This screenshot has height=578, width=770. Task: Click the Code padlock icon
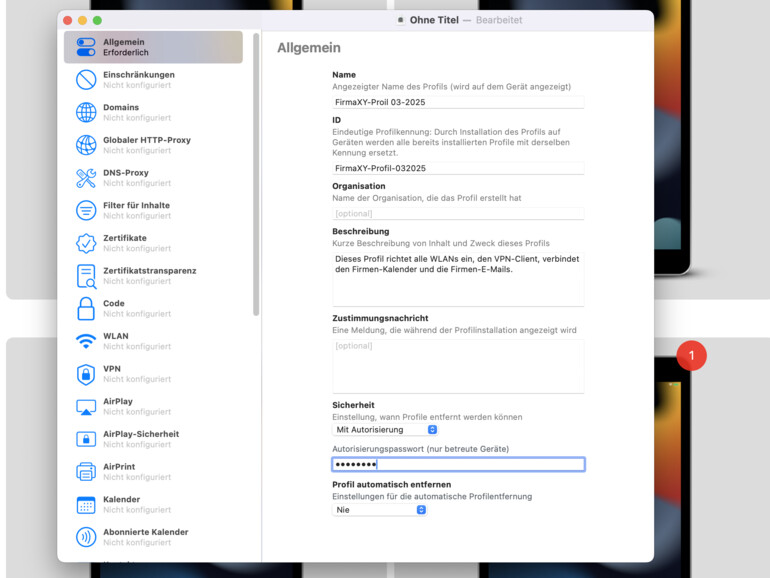click(86, 308)
